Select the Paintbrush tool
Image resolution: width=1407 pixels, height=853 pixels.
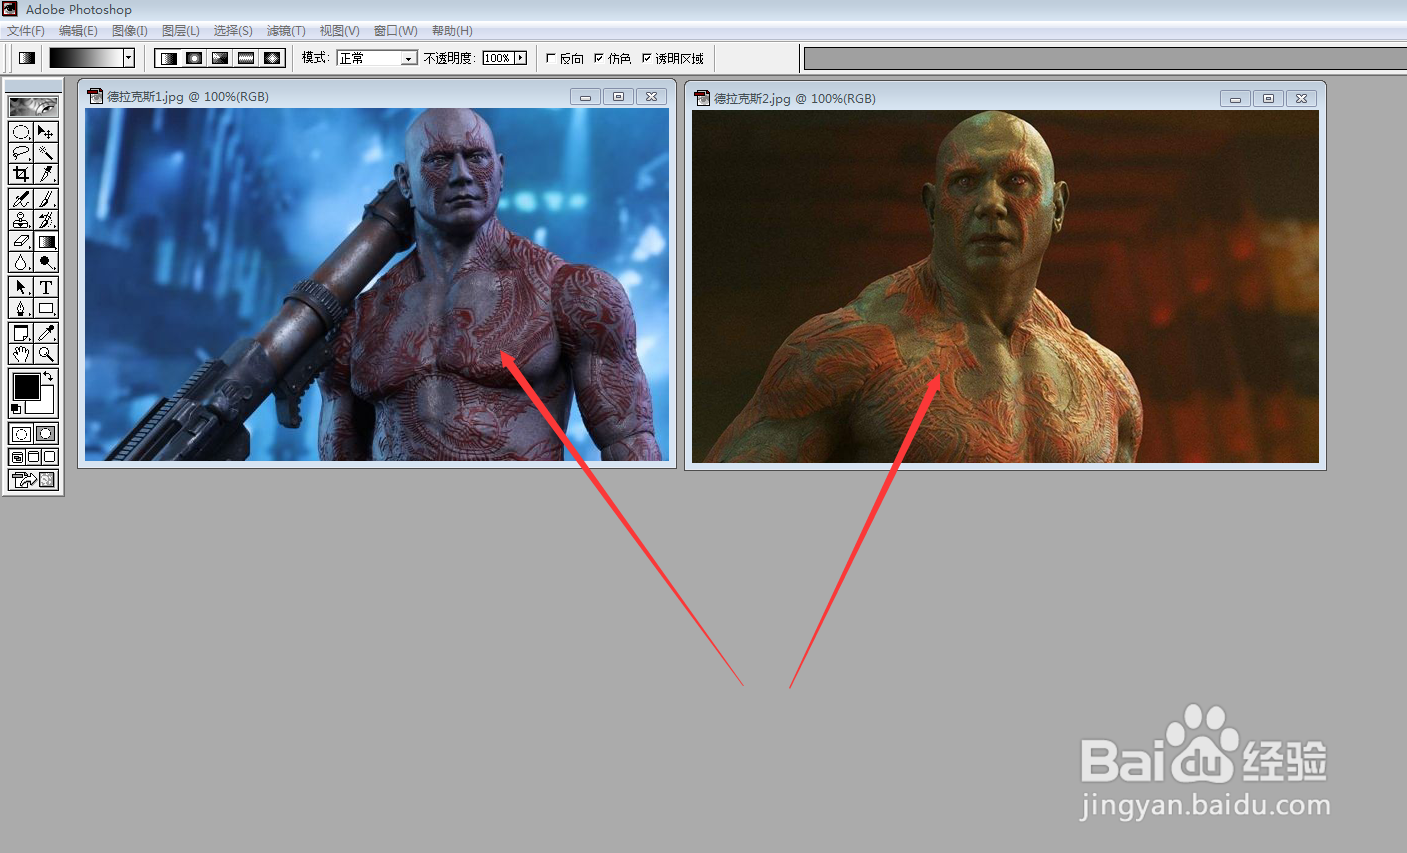click(46, 199)
